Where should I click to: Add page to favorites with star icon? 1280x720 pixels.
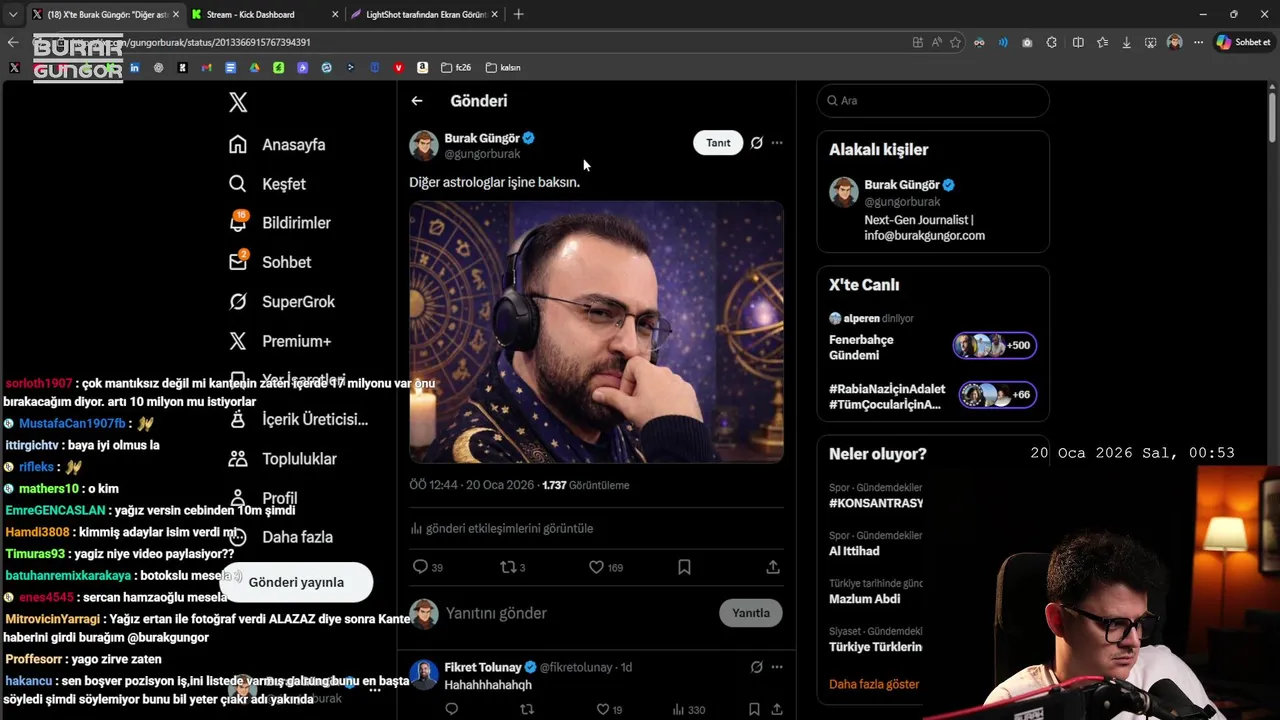coord(955,42)
